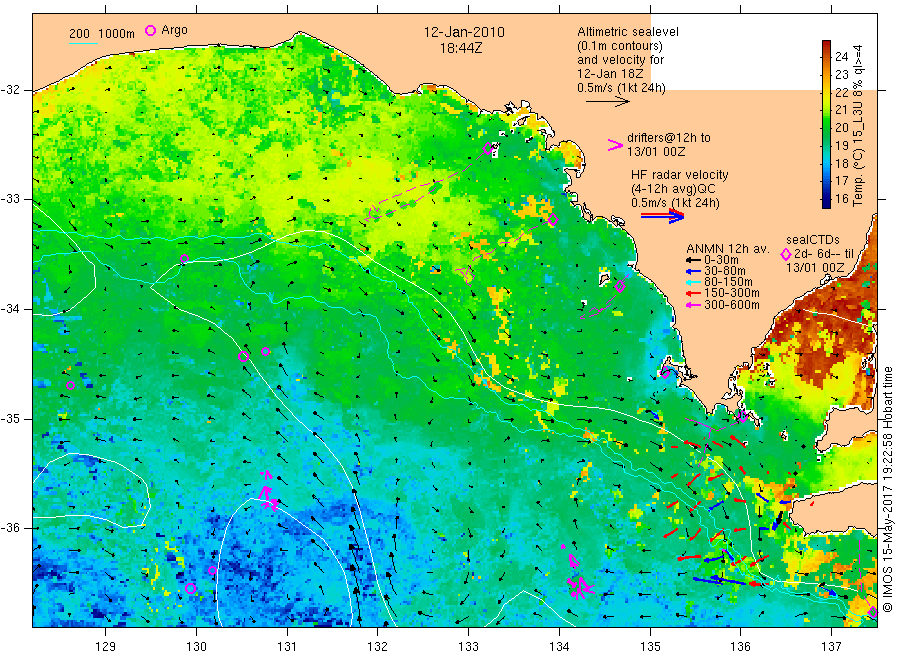Image resolution: width=900 pixels, height=660 pixels.
Task: Select the Argo float near 130.75E, 34.4S
Action: 265,351
